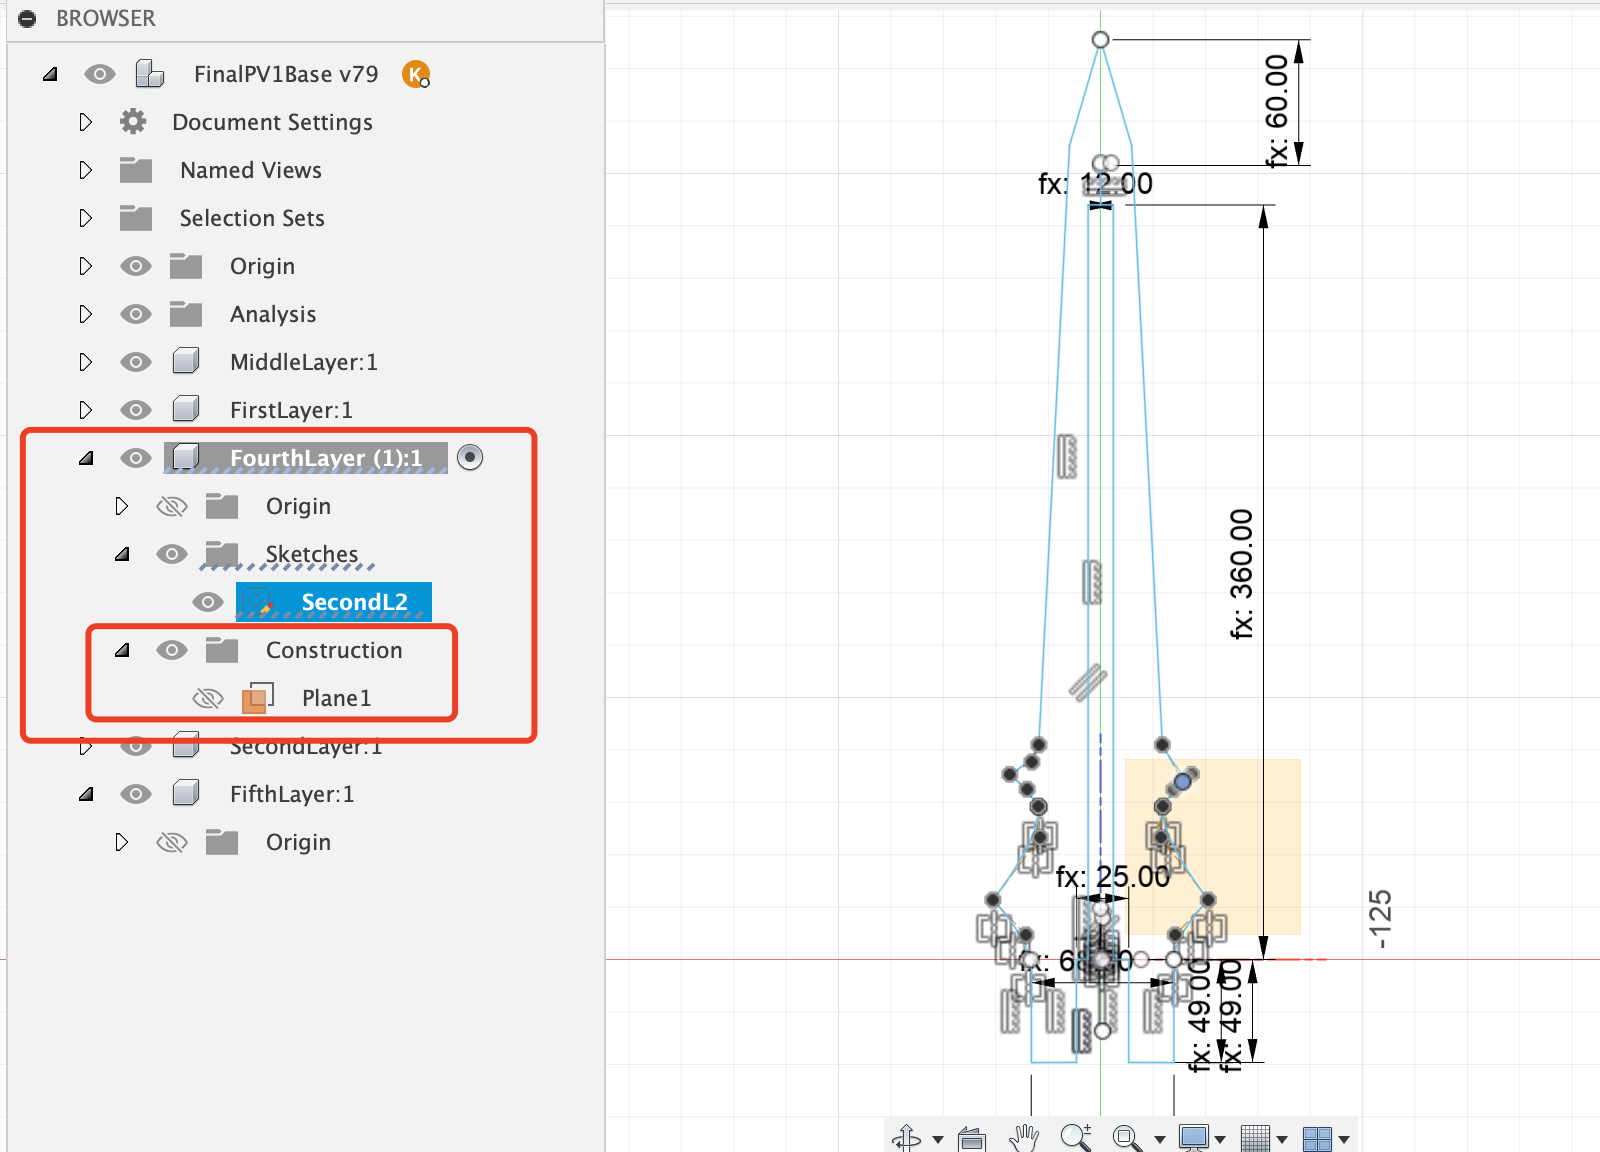This screenshot has width=1600, height=1152.
Task: Collapse the Construction folder
Action: [x=122, y=650]
